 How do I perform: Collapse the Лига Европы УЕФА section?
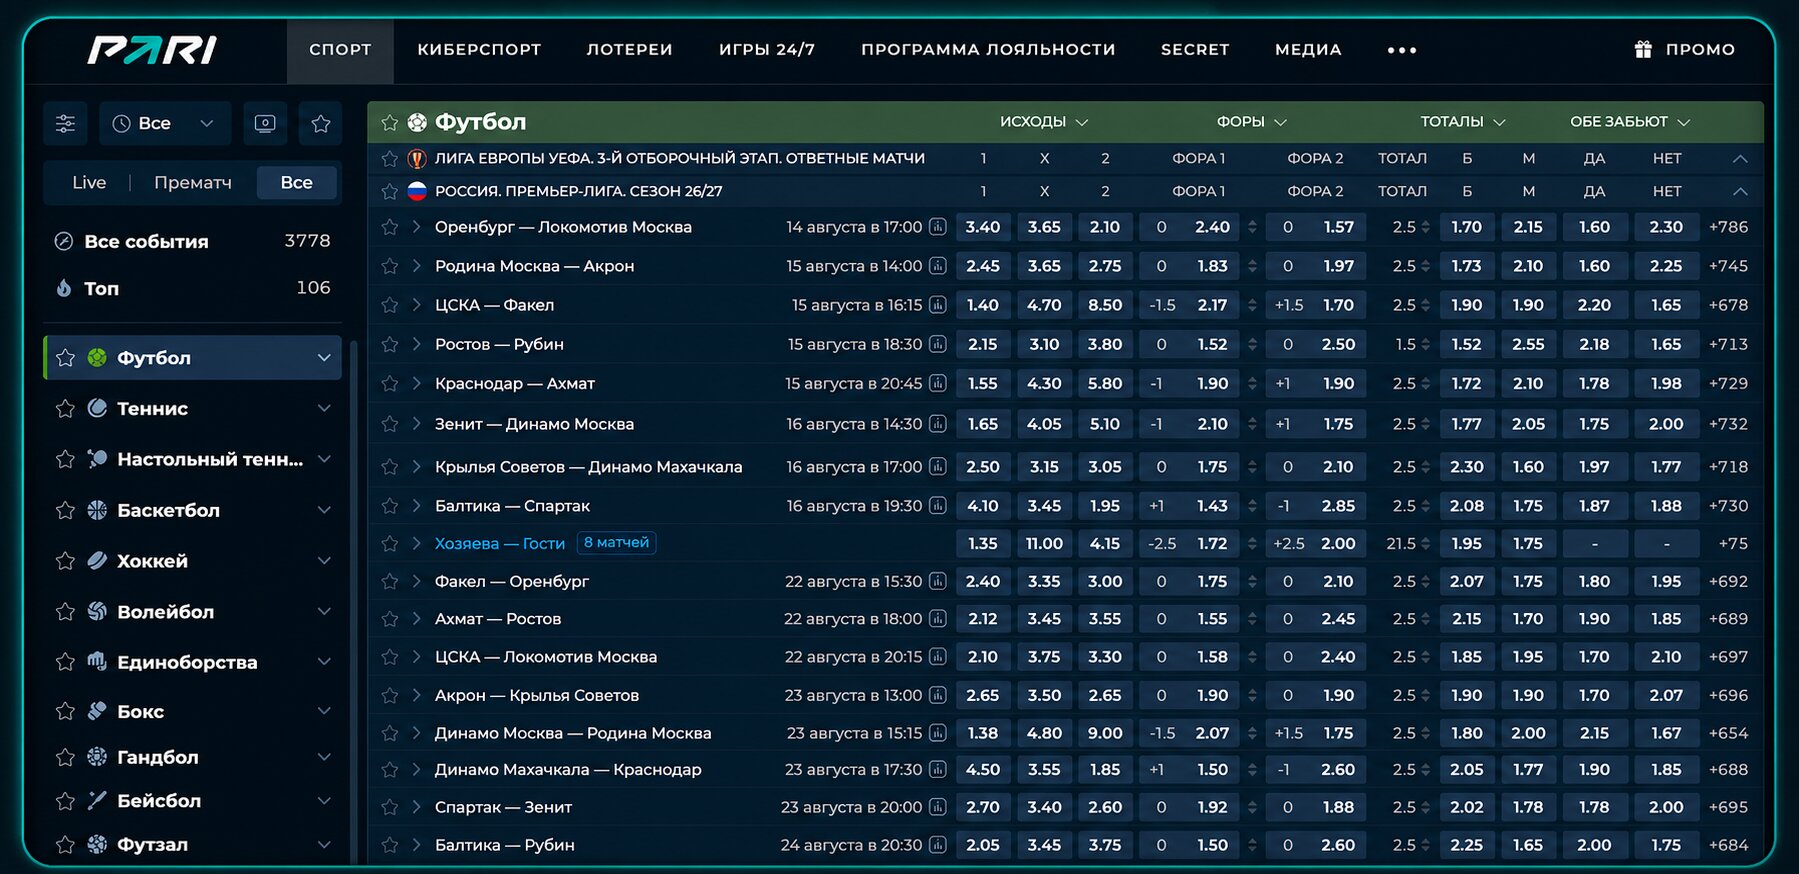tap(1740, 158)
